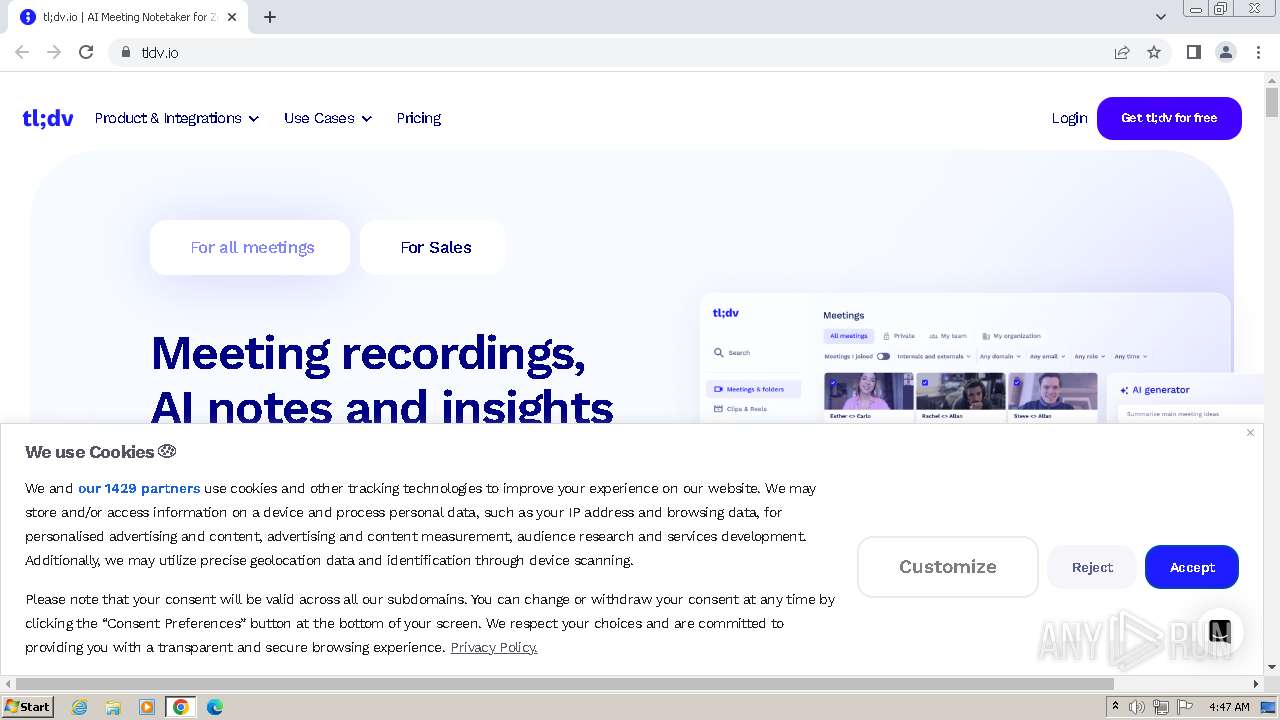
Task: Click the vertical page scrollbar thumb
Action: [x=1272, y=102]
